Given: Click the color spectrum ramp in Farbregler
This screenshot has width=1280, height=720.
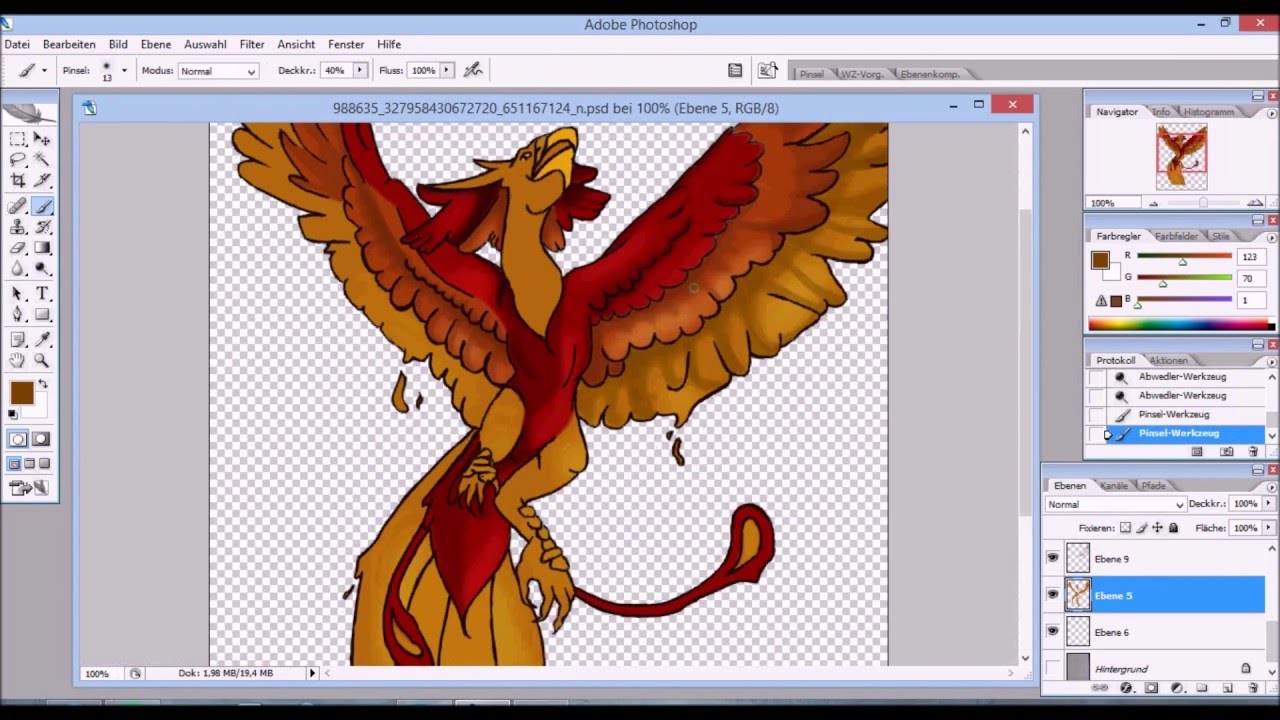Looking at the screenshot, I should point(1181,325).
